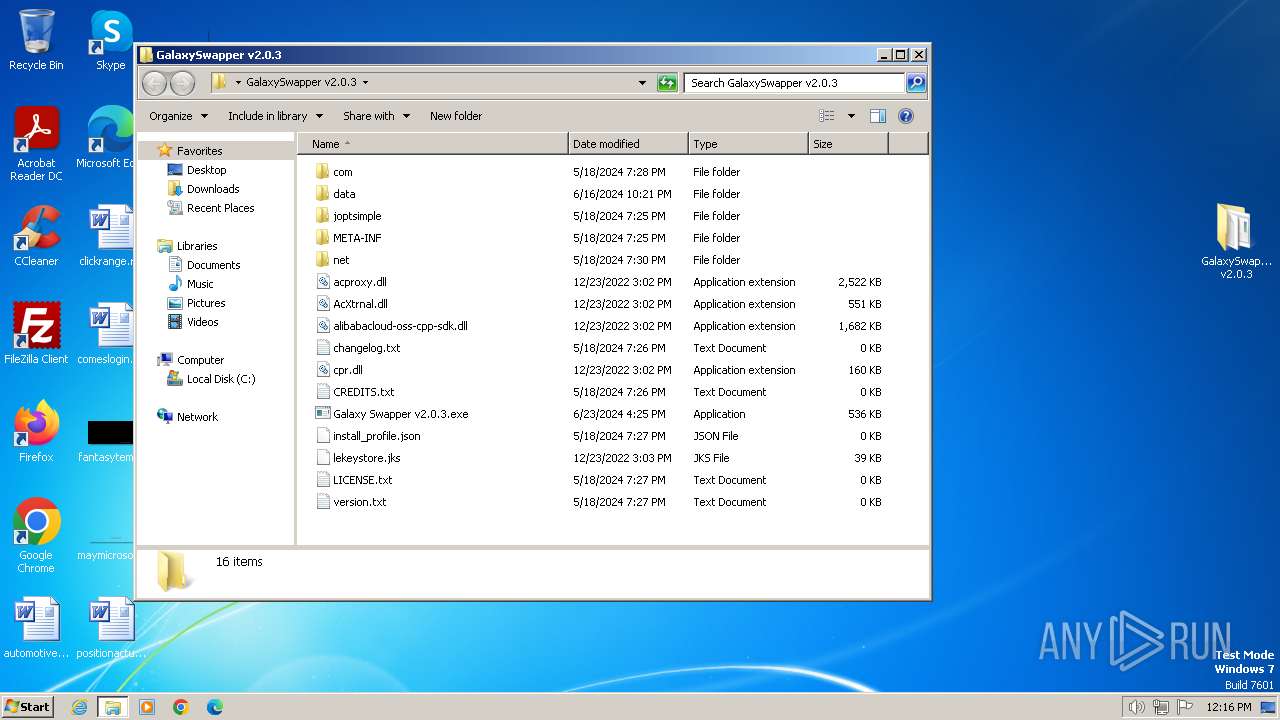The image size is (1280, 720).
Task: Click the search magnifier icon
Action: pyautogui.click(x=915, y=83)
